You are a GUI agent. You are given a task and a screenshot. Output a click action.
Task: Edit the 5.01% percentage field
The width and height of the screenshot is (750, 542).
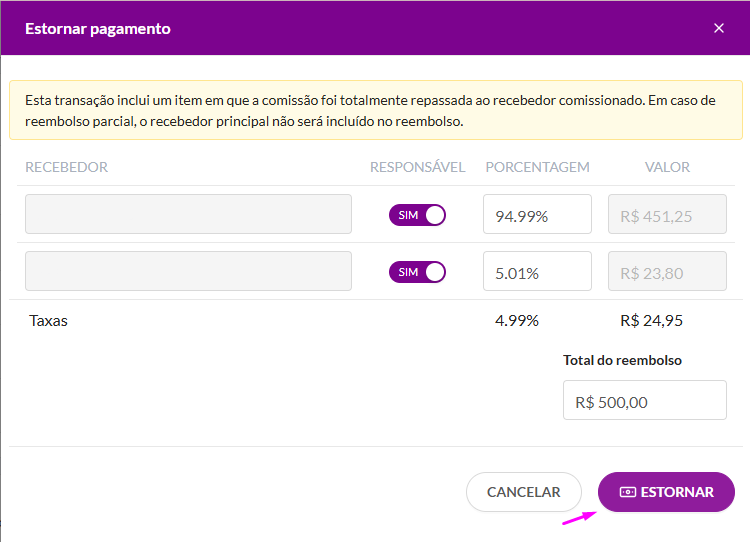pyautogui.click(x=537, y=271)
